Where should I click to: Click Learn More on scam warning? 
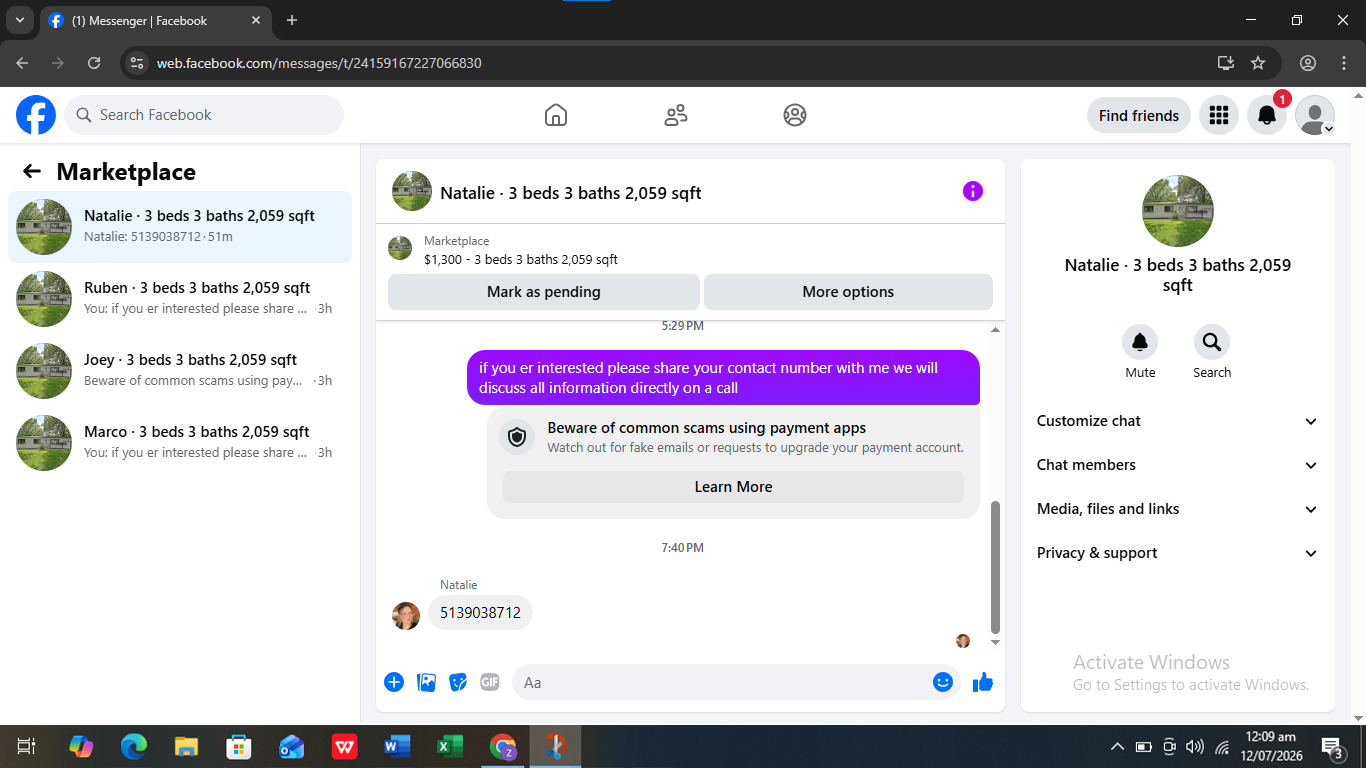click(x=734, y=487)
